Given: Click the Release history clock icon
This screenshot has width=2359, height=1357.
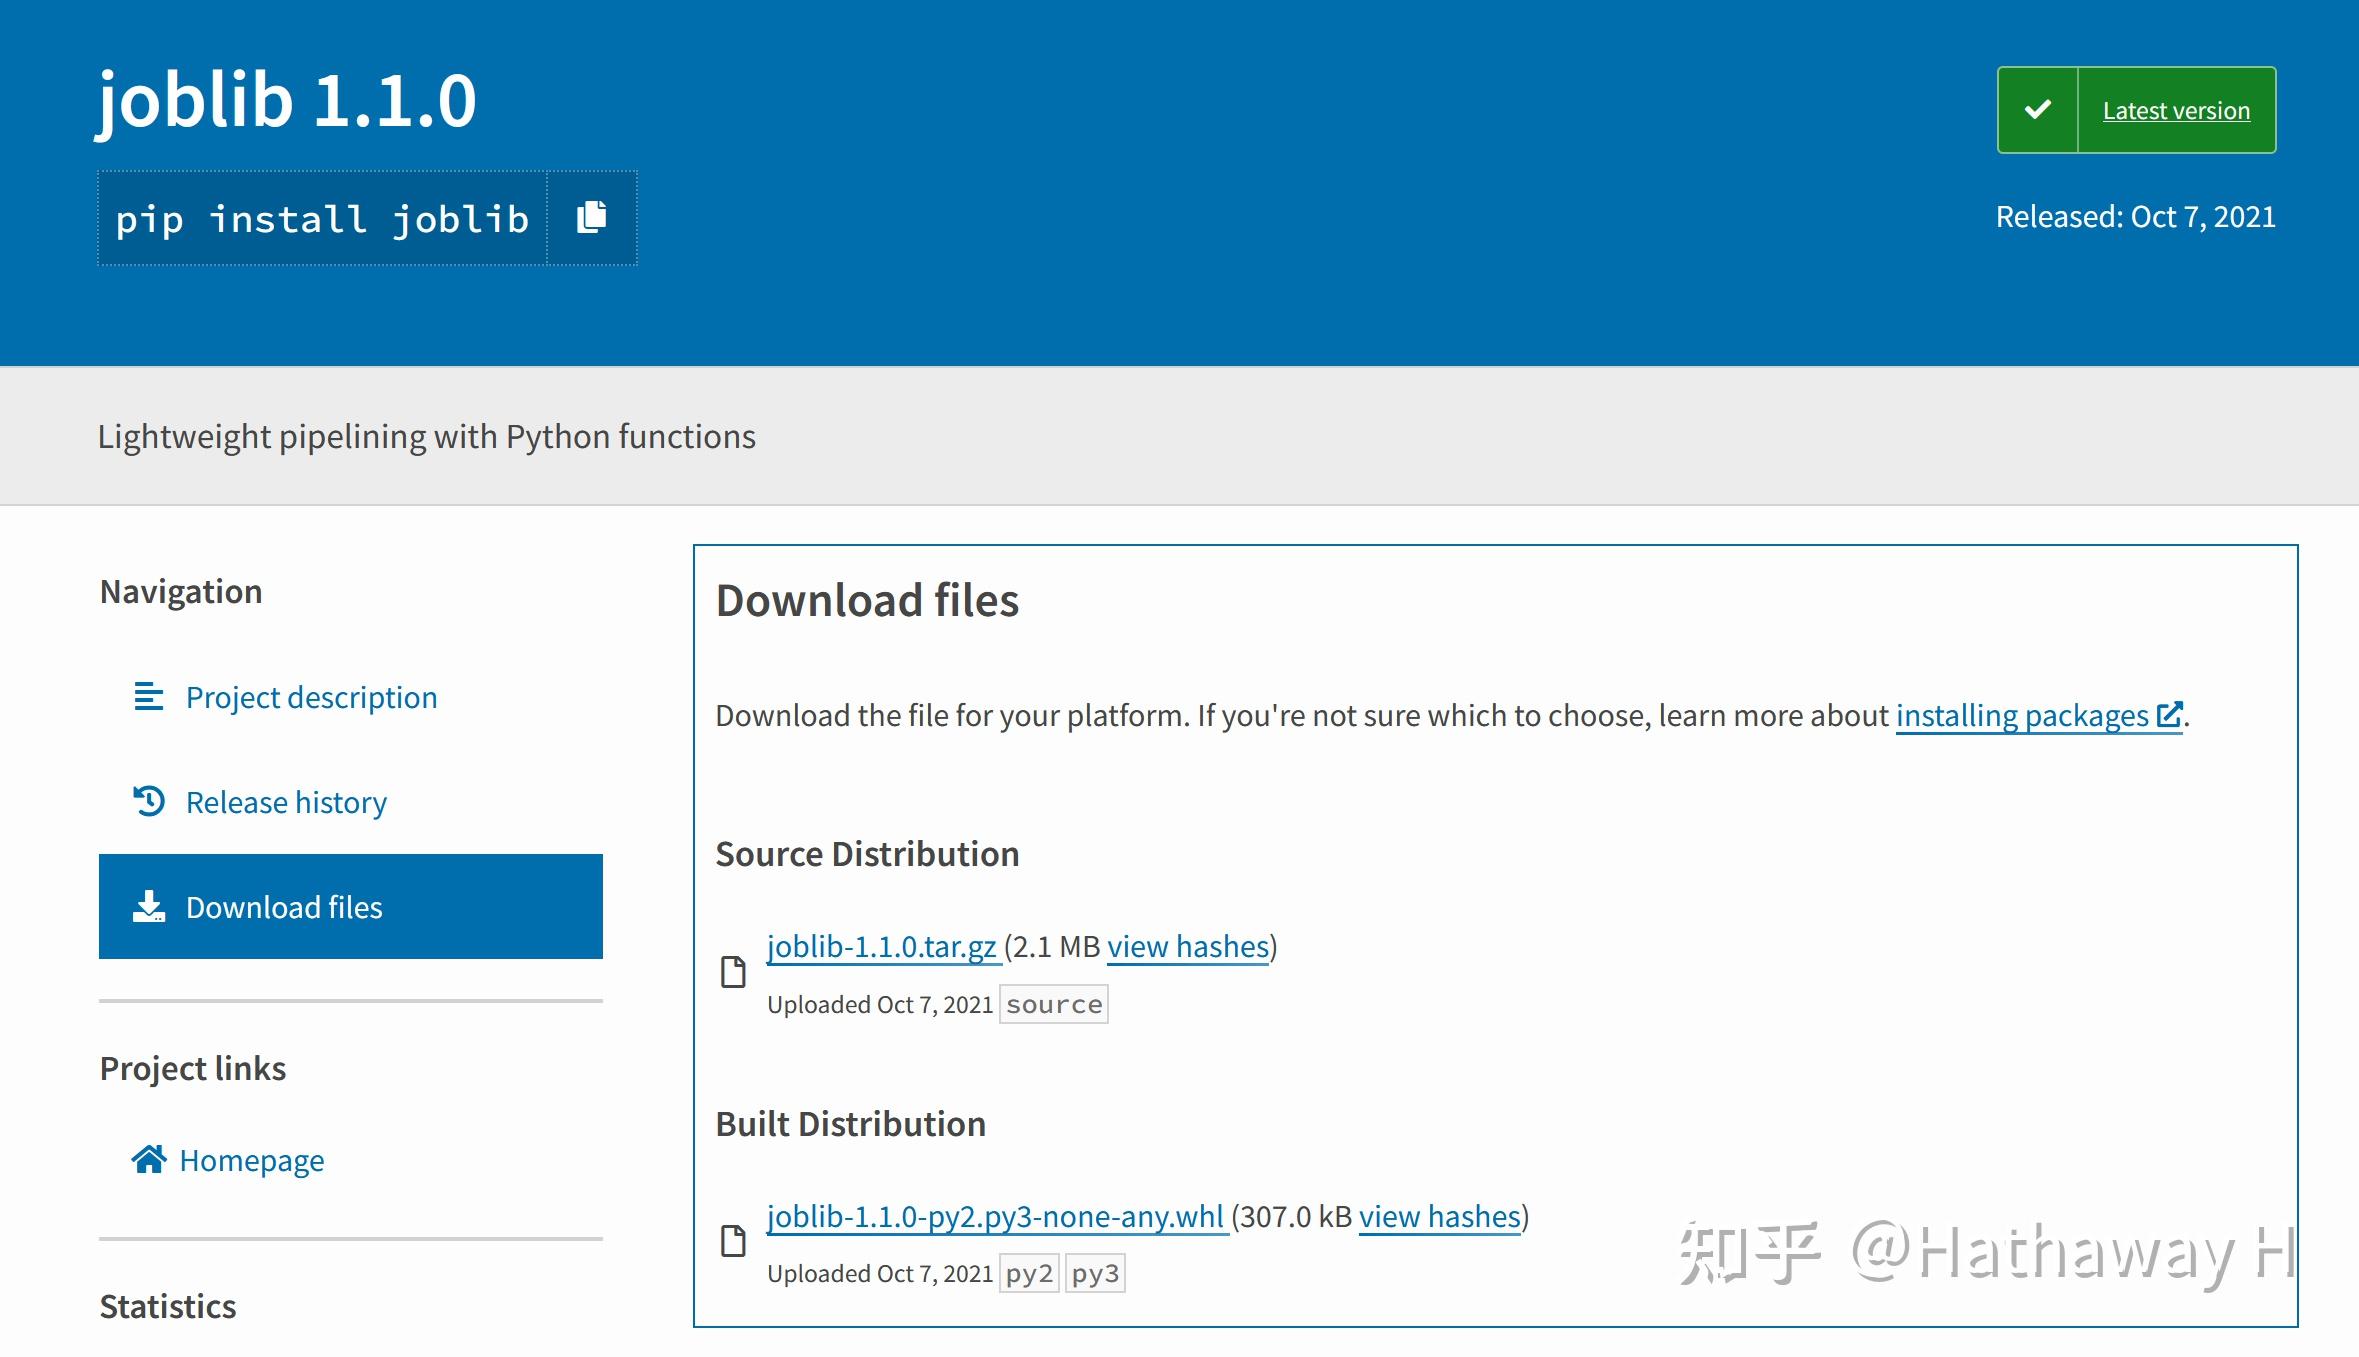Looking at the screenshot, I should 148,801.
